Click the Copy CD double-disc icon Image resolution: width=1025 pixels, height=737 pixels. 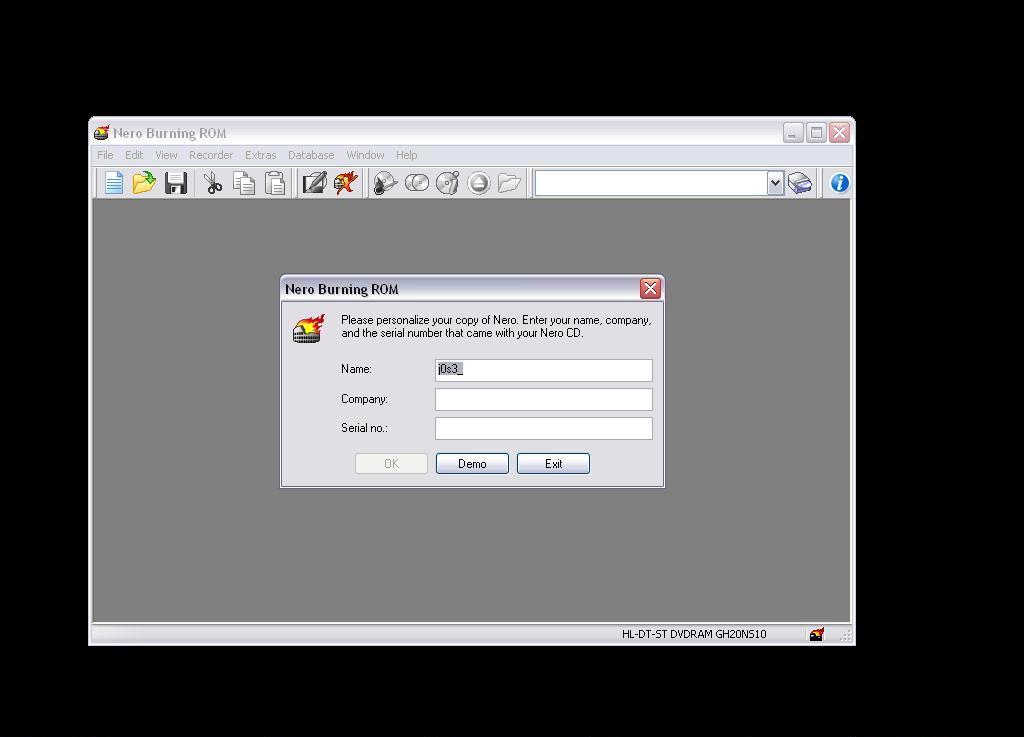[417, 183]
